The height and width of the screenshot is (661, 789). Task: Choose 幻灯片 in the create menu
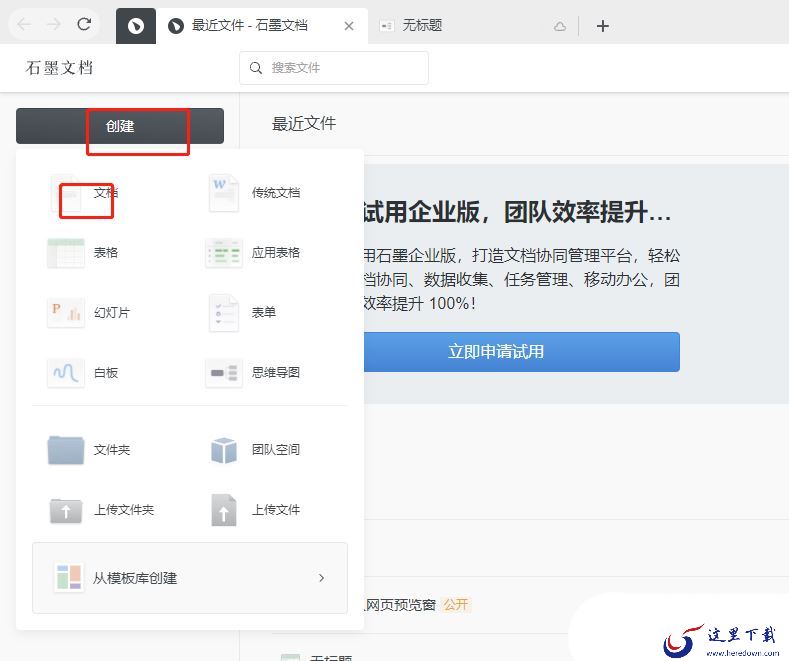coord(112,312)
